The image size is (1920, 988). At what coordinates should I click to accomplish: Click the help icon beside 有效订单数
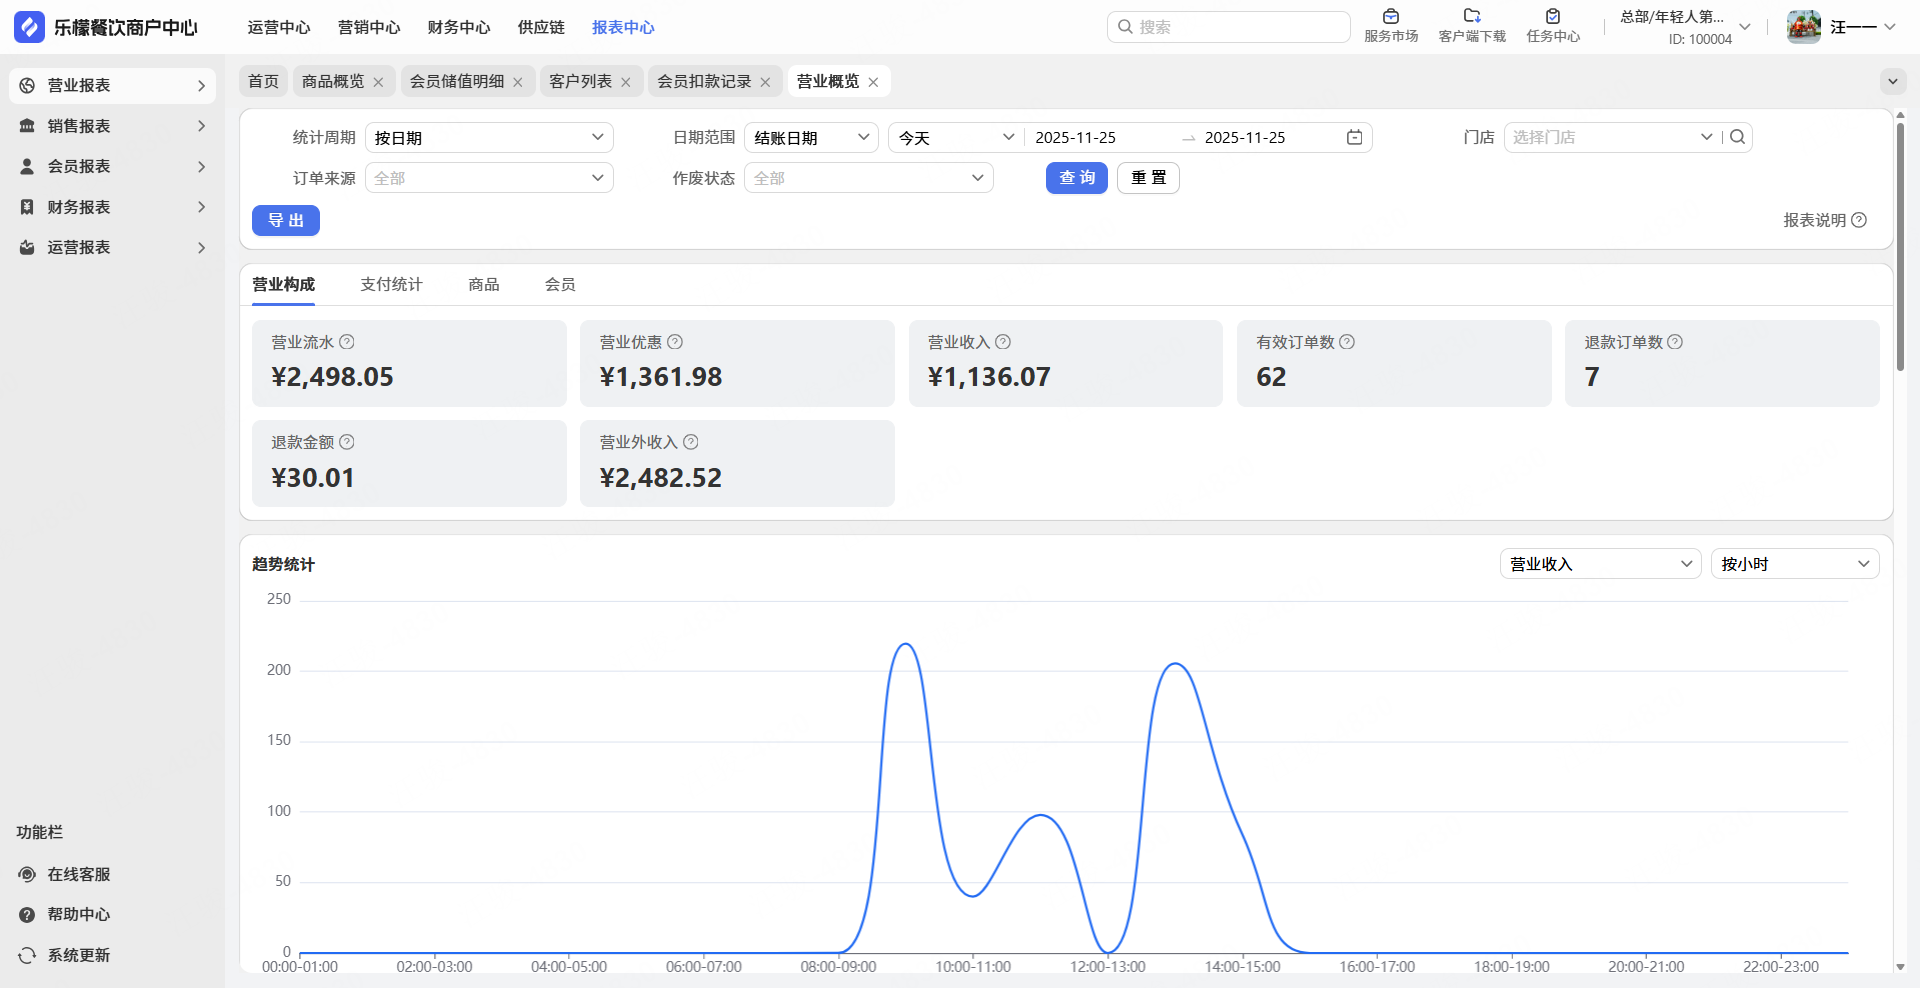[1347, 342]
